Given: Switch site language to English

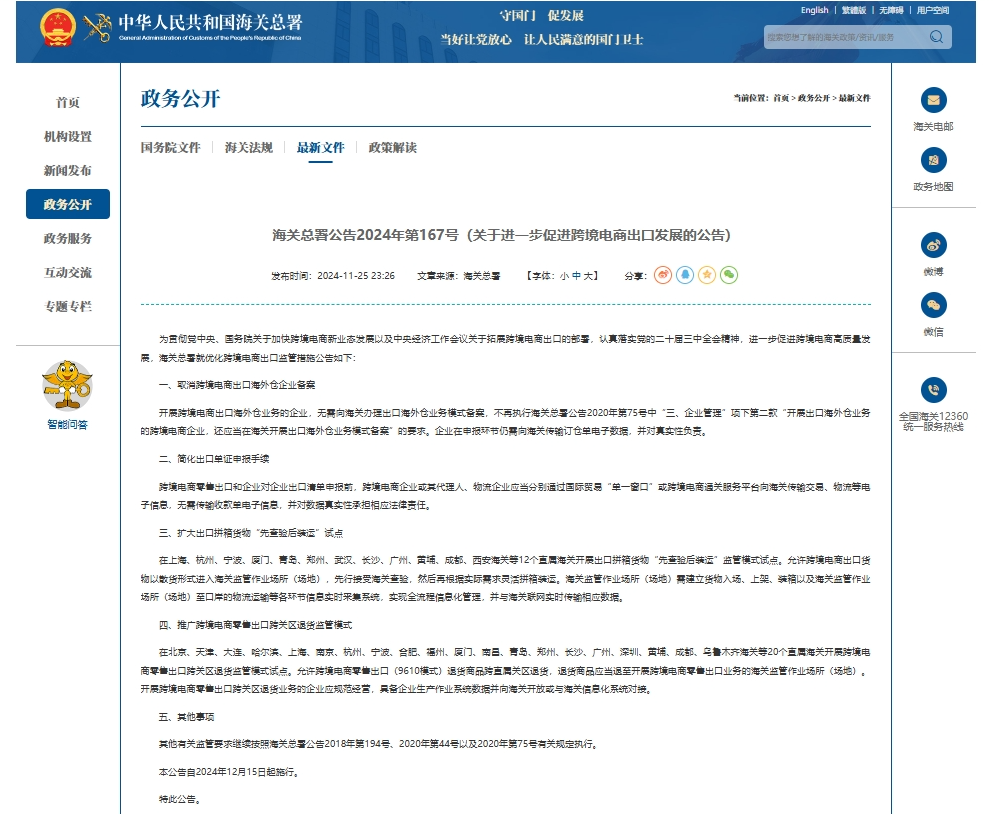Looking at the screenshot, I should tap(814, 10).
